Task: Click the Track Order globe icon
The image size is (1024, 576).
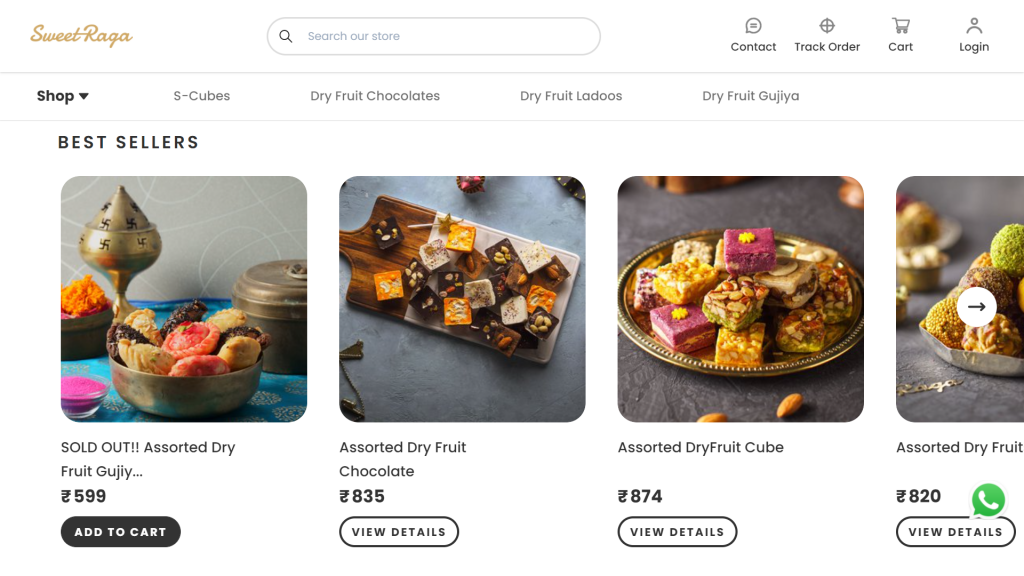Action: point(827,26)
